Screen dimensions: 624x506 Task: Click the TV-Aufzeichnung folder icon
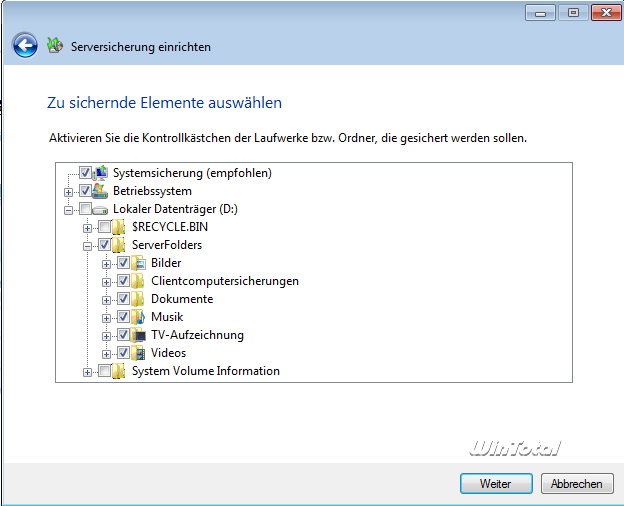pos(139,335)
